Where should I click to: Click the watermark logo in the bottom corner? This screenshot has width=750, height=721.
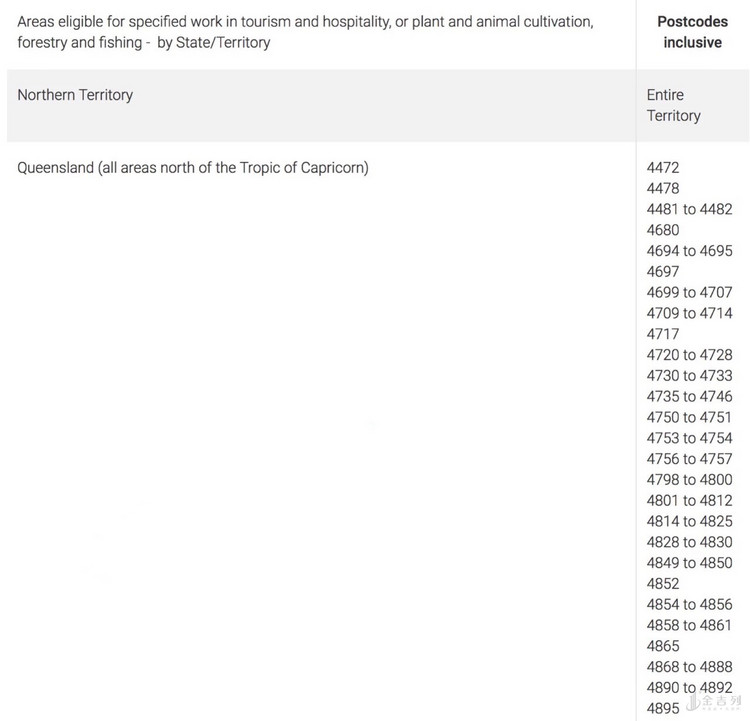click(x=713, y=704)
